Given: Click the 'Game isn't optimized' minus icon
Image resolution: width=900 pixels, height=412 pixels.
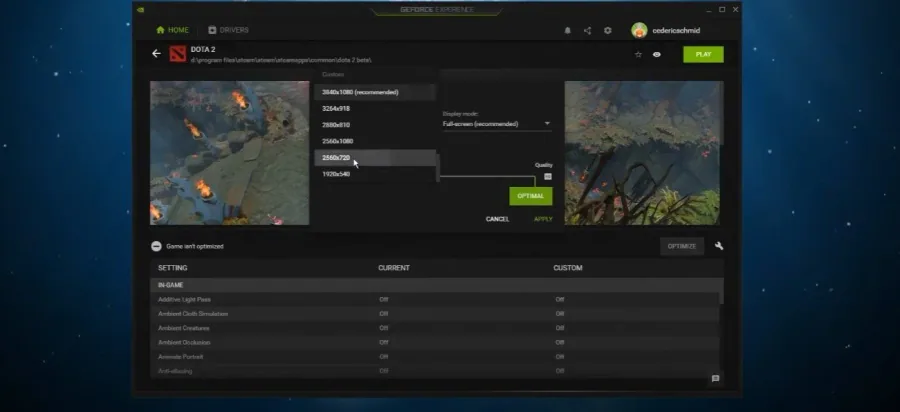Looking at the screenshot, I should click(156, 246).
